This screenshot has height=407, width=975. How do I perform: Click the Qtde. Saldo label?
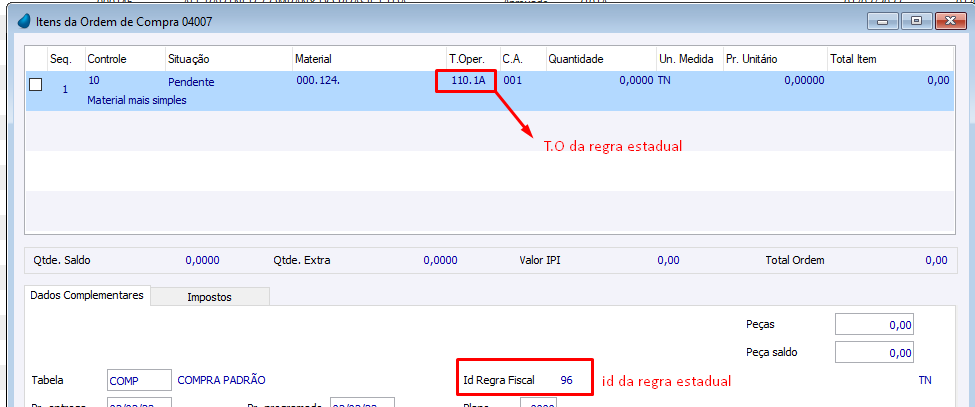[x=62, y=260]
